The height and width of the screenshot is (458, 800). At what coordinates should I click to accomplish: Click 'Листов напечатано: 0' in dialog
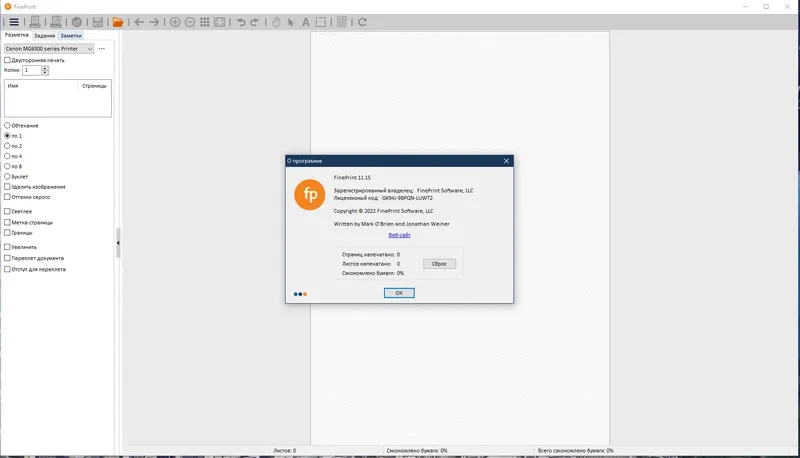371,264
